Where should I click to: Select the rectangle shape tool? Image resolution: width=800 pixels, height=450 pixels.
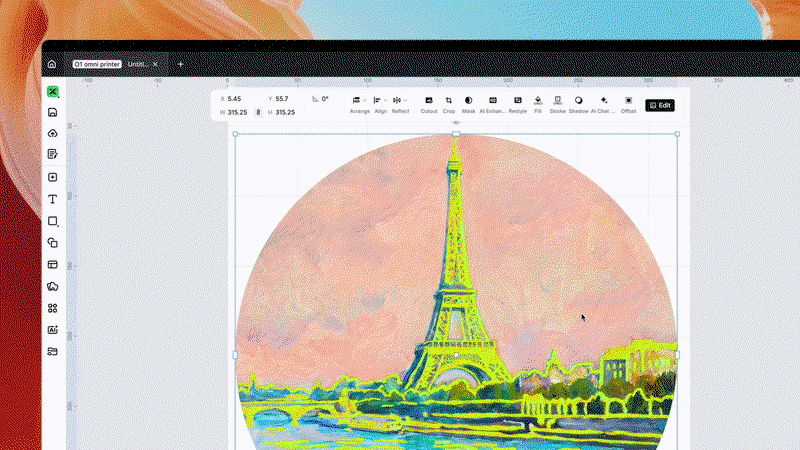pos(53,221)
